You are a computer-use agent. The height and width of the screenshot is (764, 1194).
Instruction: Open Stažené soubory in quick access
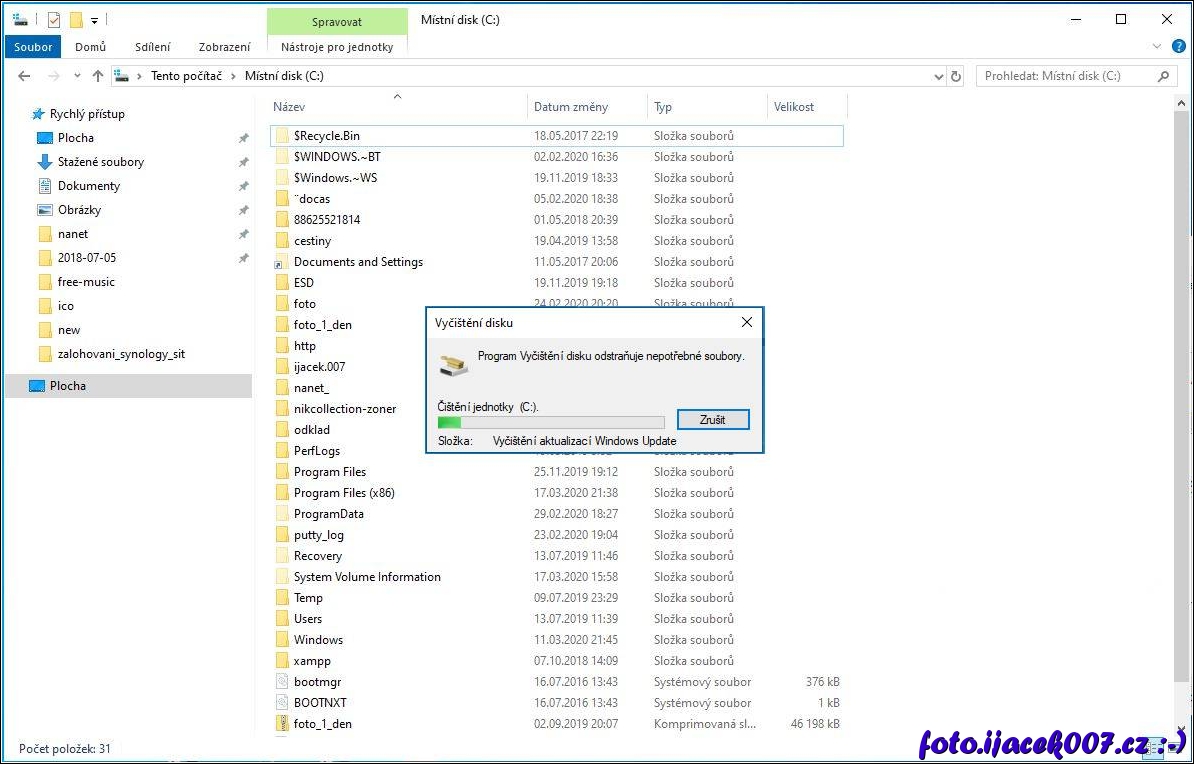(100, 162)
